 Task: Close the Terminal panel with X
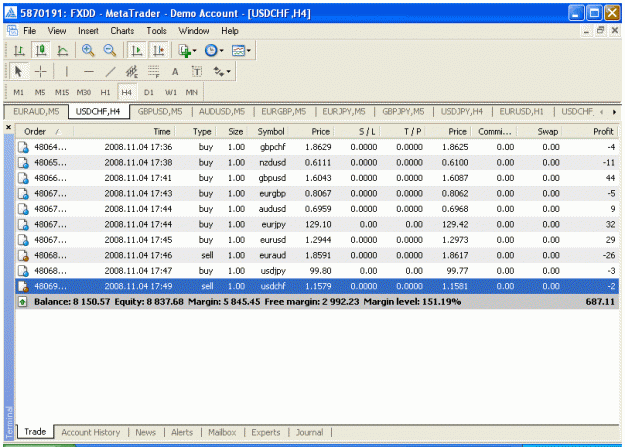[x=8, y=128]
